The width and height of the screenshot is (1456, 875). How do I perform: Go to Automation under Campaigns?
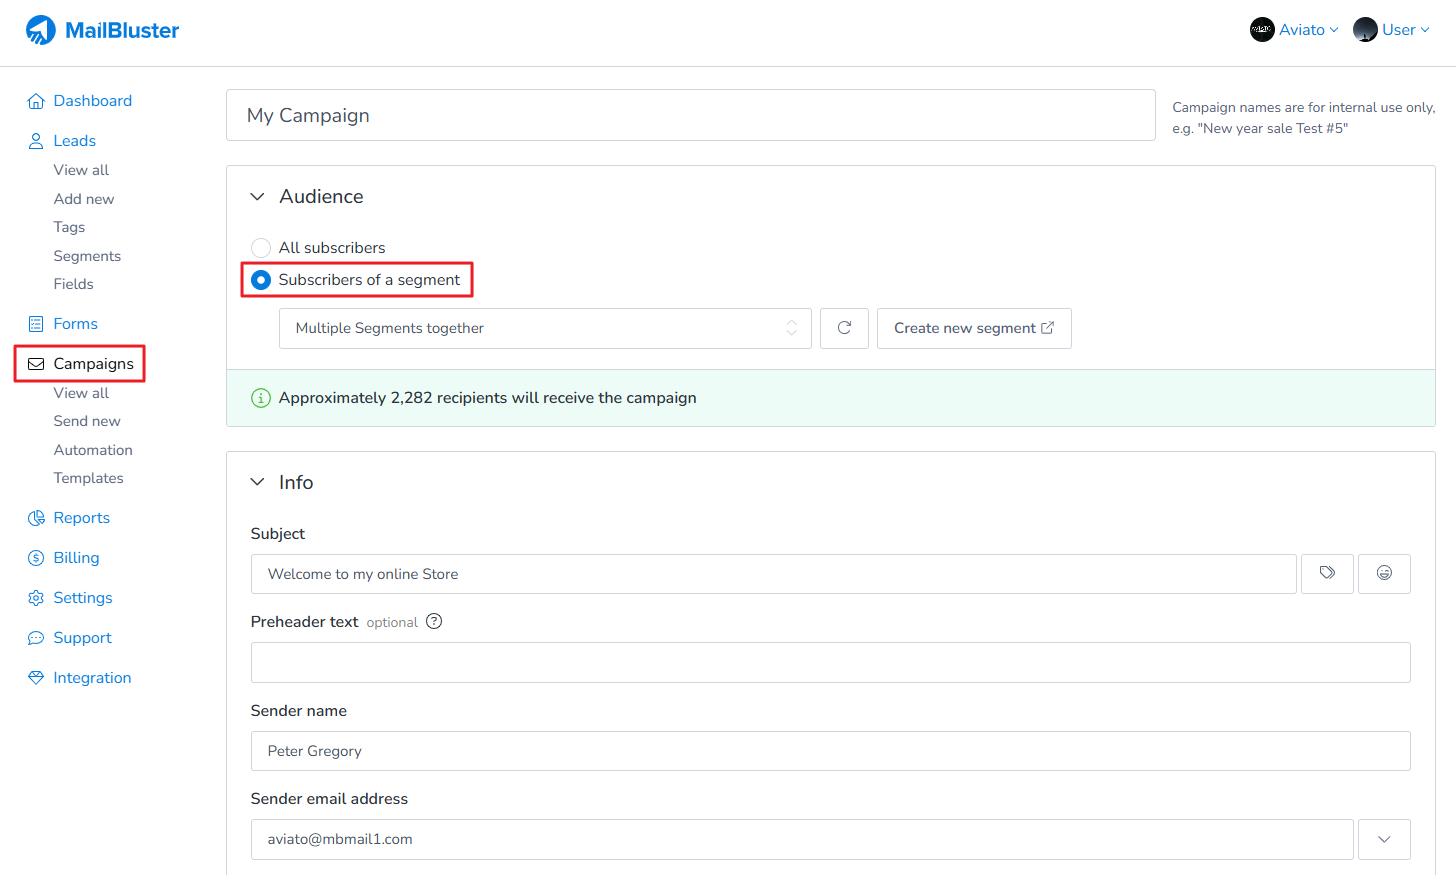(x=93, y=450)
